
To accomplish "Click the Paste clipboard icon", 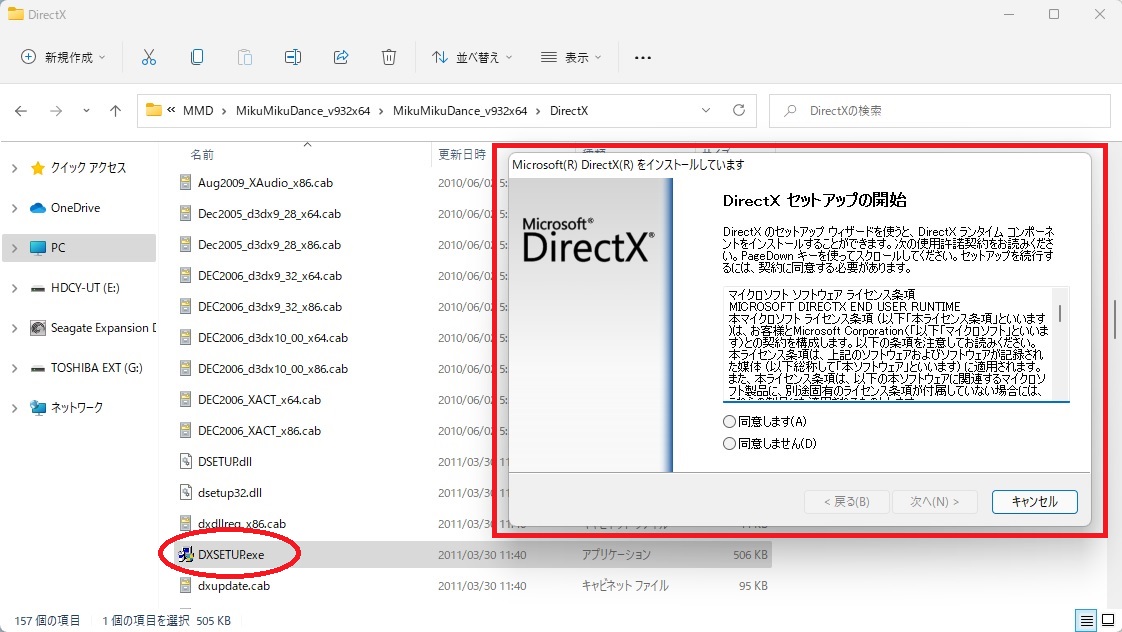I will [245, 57].
